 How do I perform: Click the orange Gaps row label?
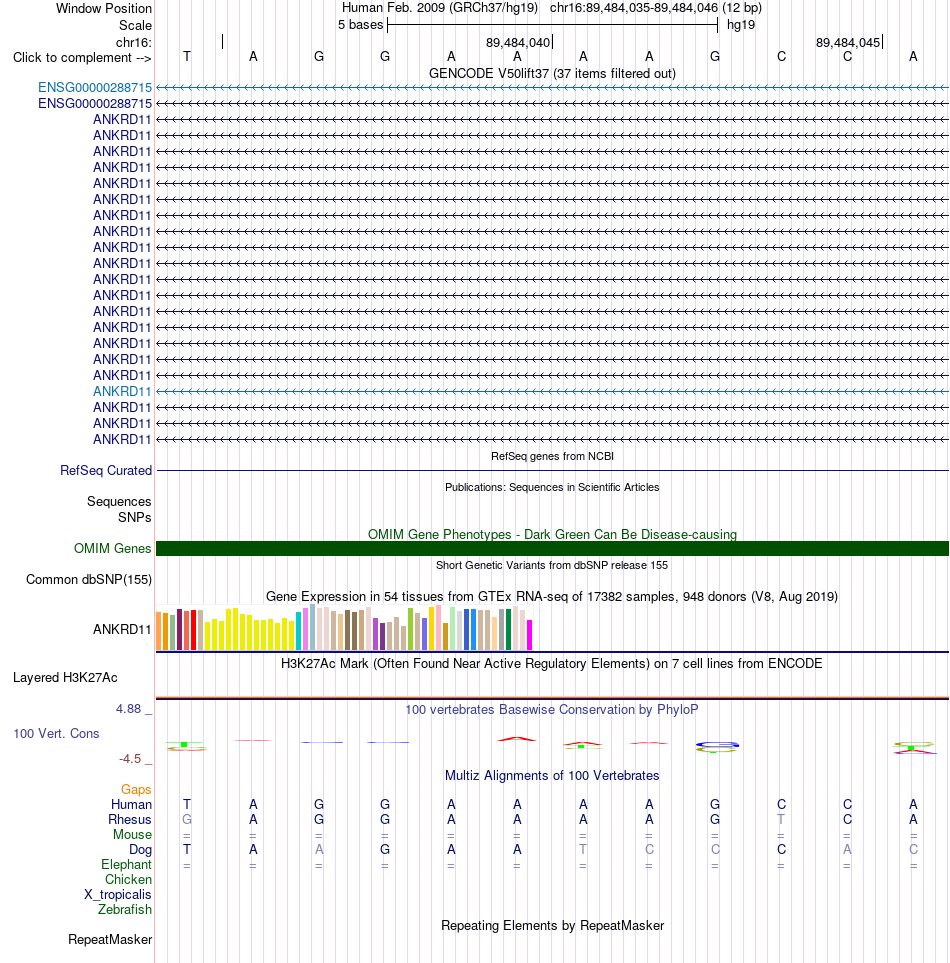tap(136, 790)
